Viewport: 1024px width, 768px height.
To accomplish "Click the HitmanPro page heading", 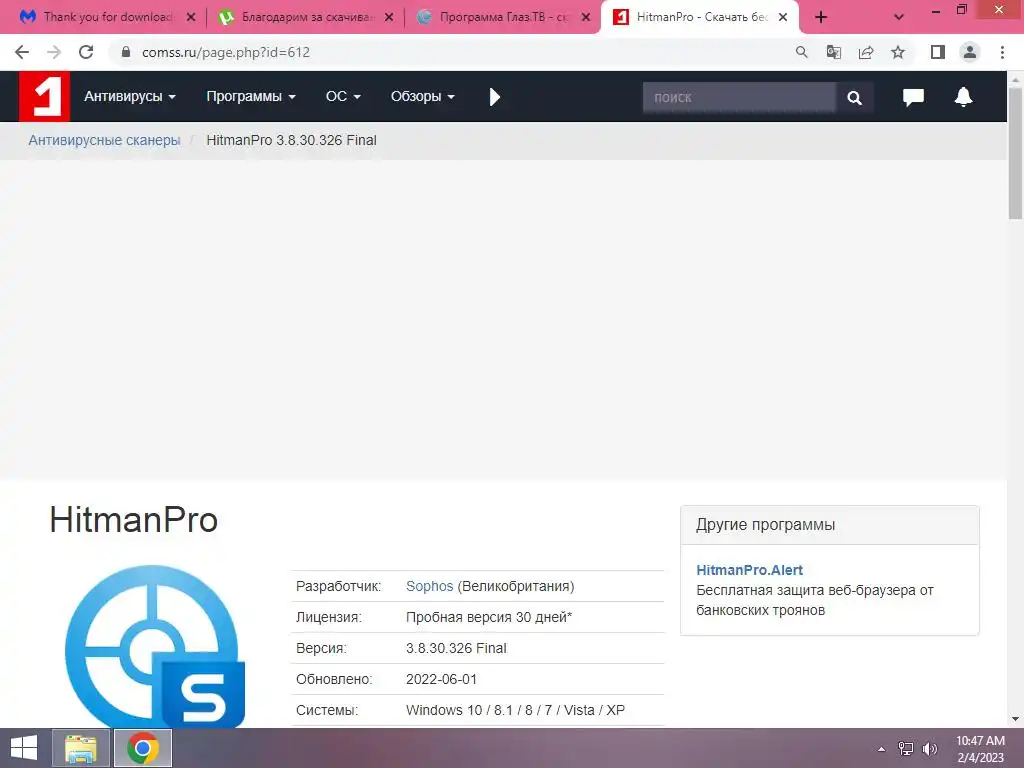I will [134, 520].
